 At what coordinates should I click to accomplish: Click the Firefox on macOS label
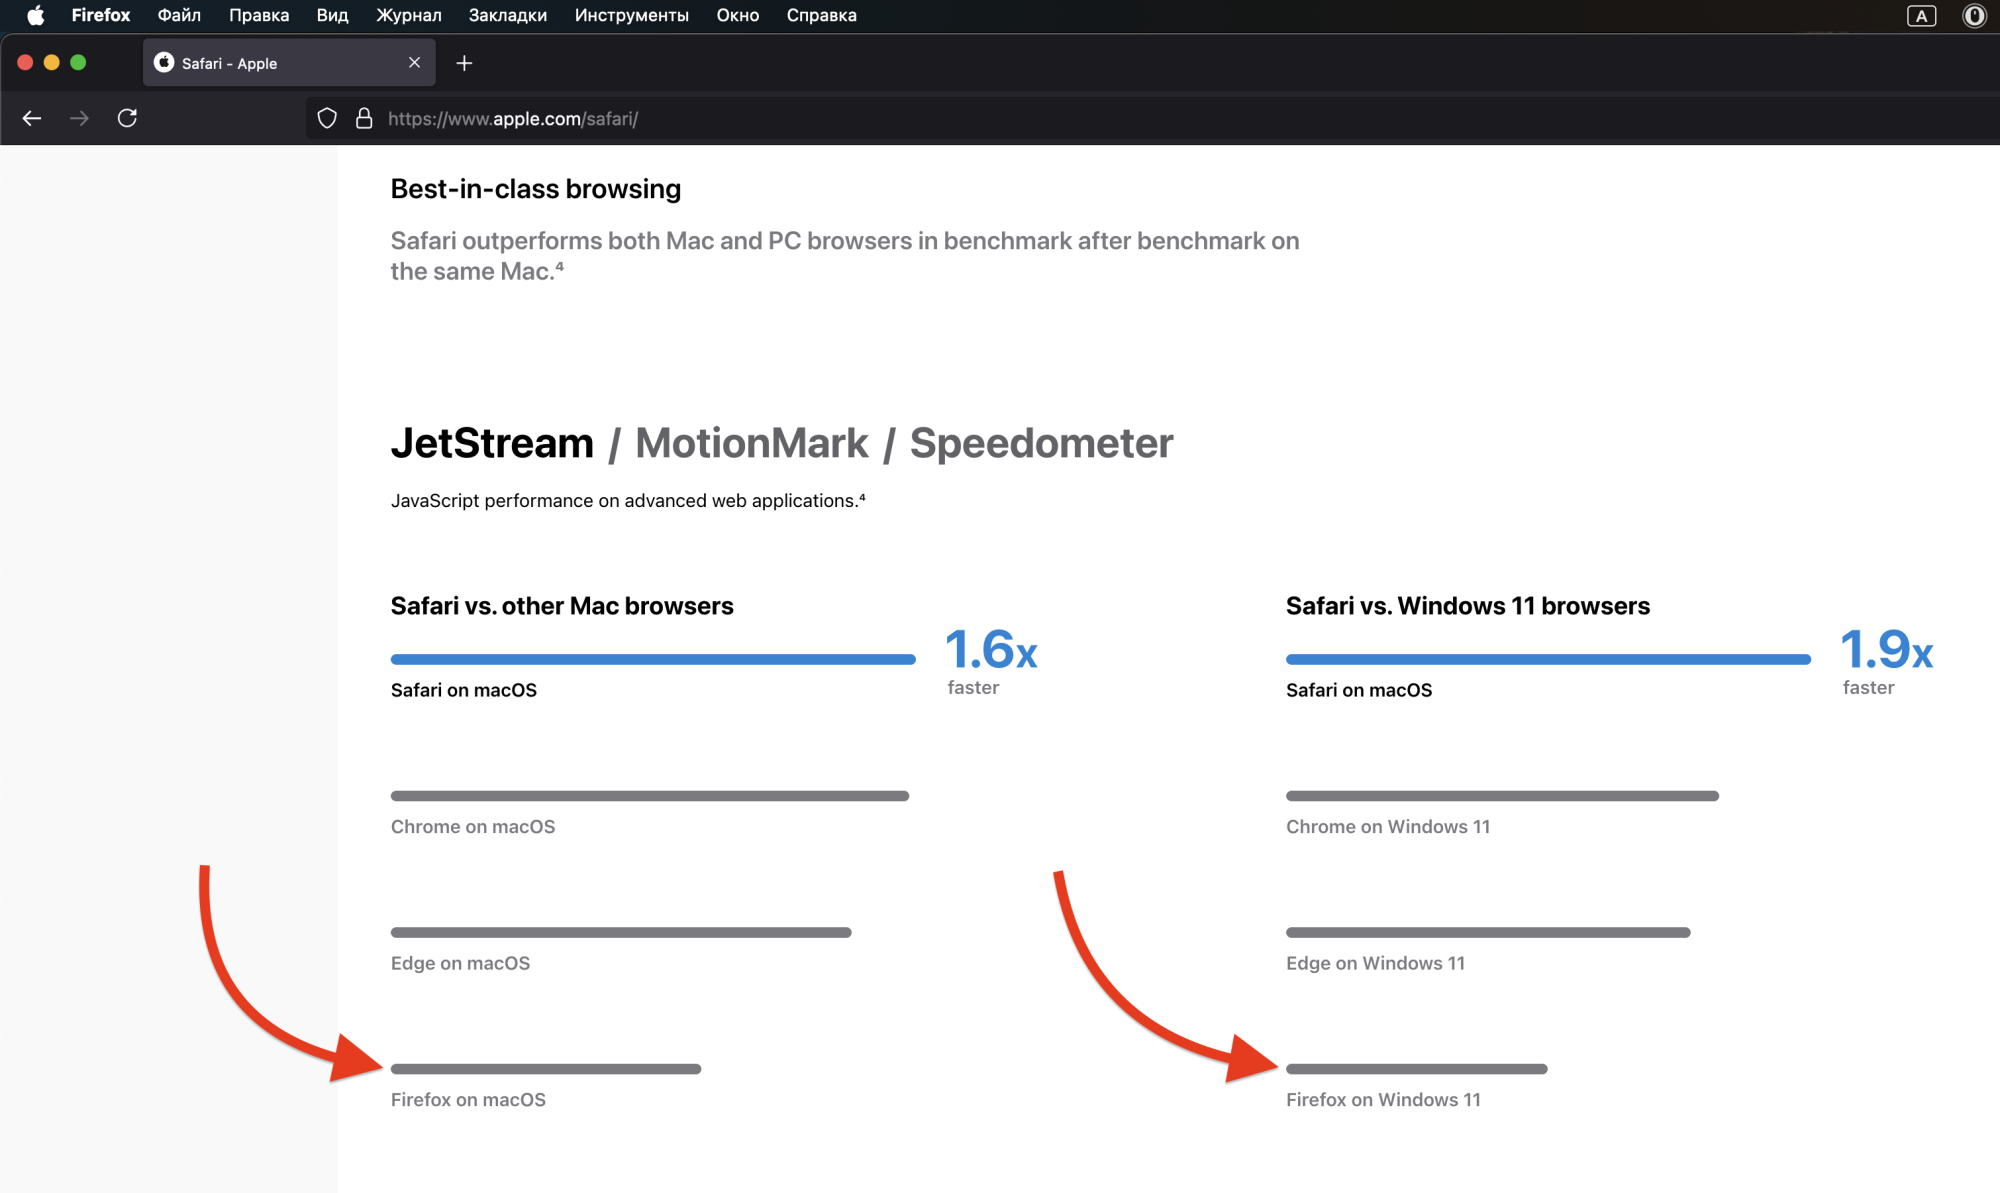[x=468, y=1100]
